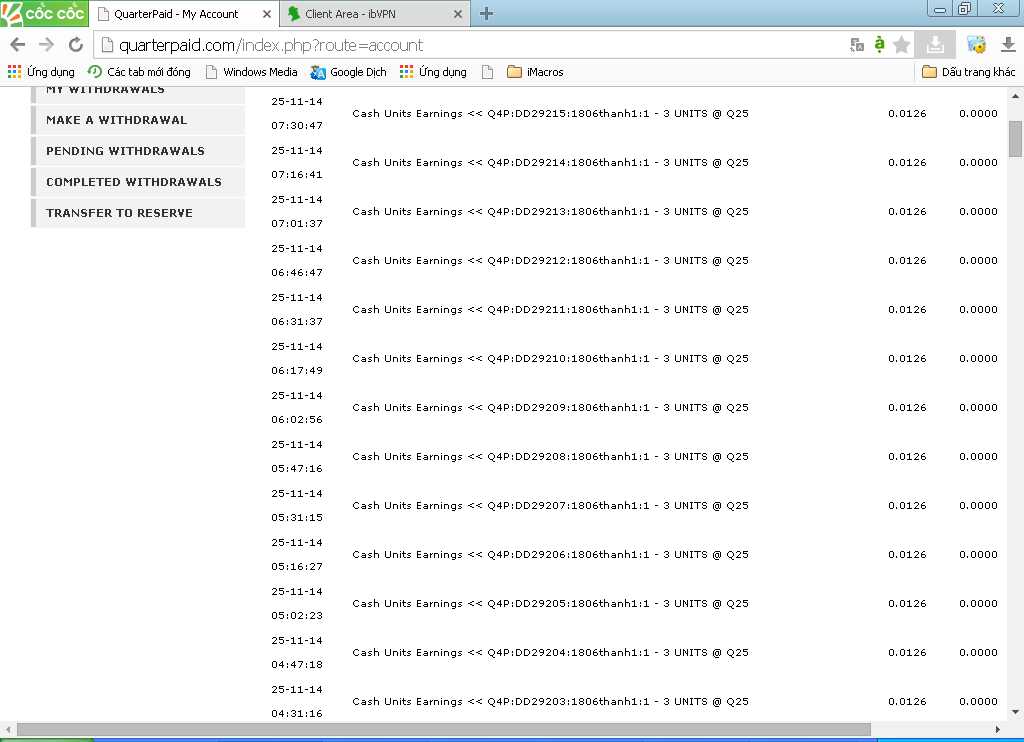
Task: Click the 0.0126 amount in DD29203 row
Action: 907,702
